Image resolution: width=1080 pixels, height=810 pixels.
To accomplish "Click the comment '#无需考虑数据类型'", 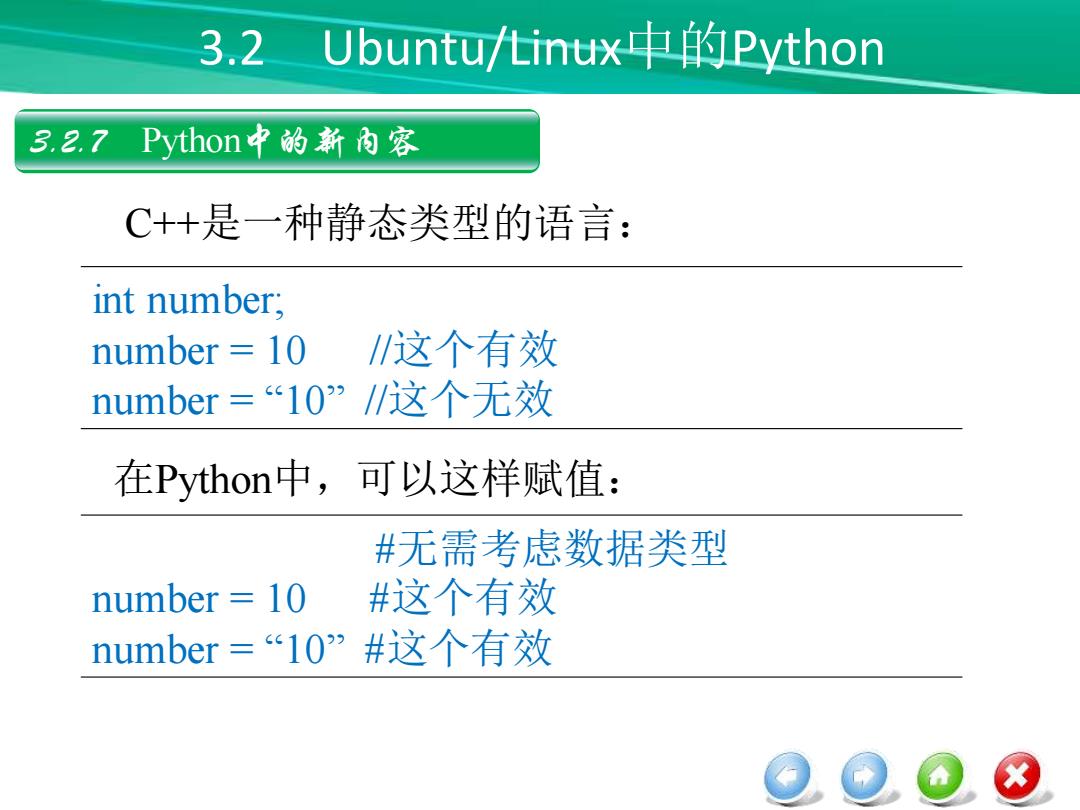I will coord(551,549).
